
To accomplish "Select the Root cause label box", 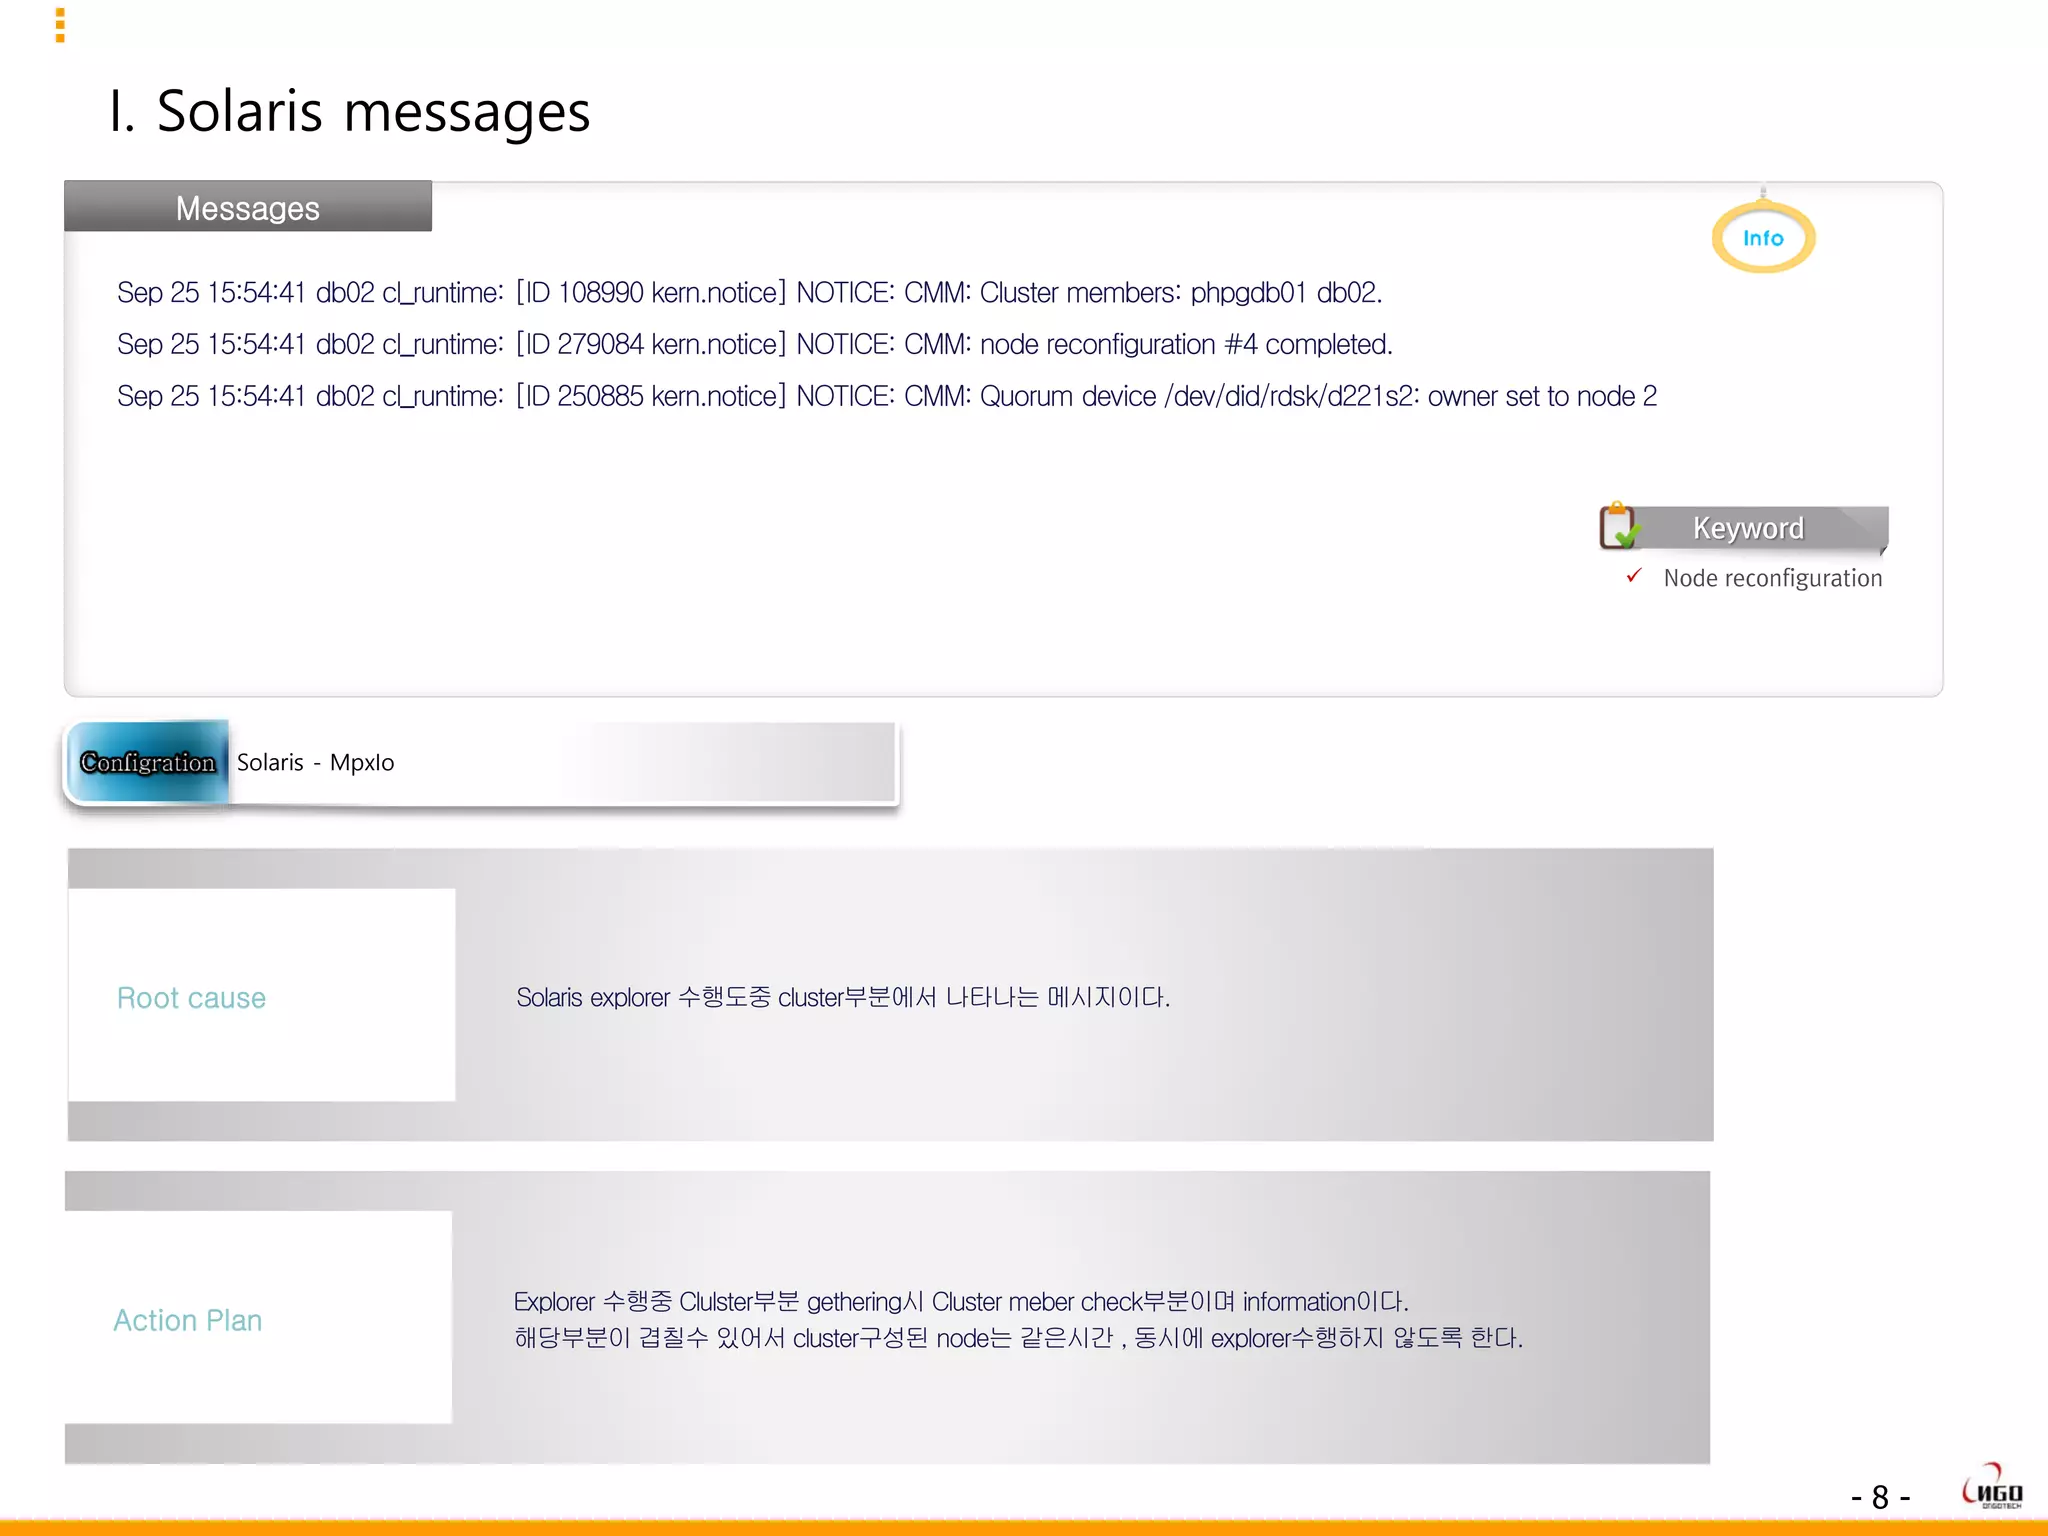I will point(262,996).
